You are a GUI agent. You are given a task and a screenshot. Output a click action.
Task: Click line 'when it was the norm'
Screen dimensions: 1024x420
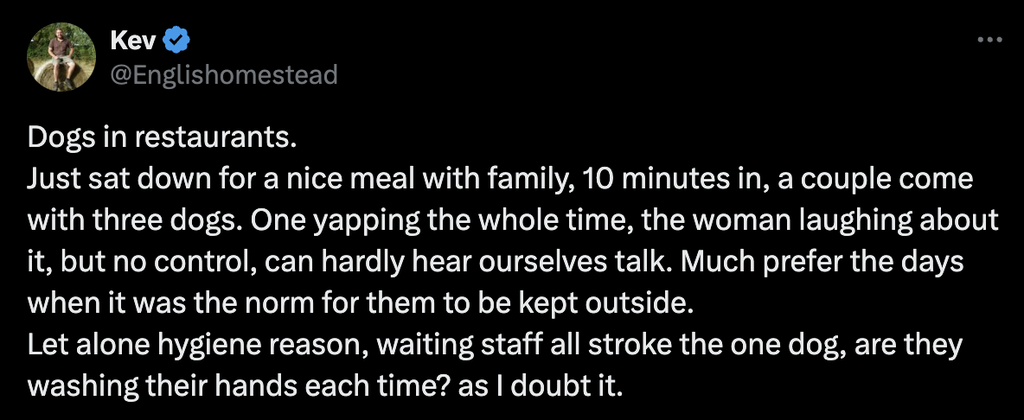pos(359,304)
